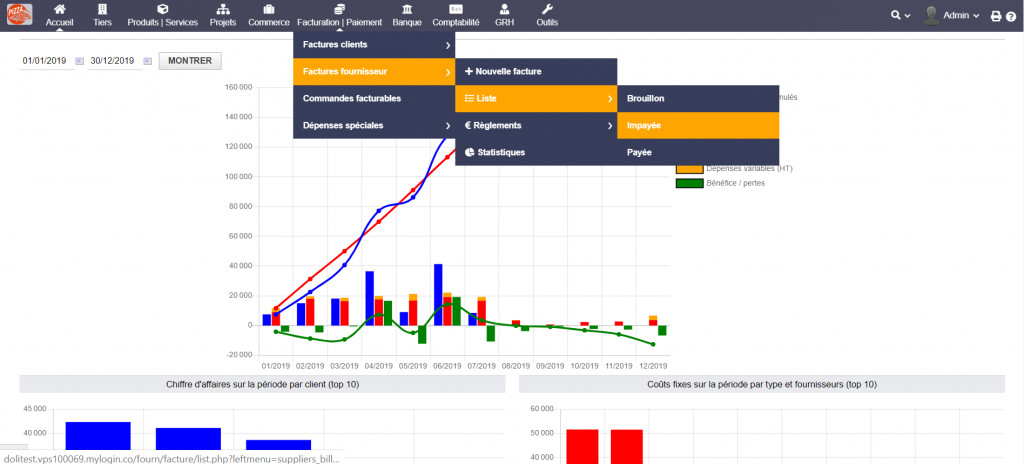
Task: Click the print page icon
Action: coord(995,15)
